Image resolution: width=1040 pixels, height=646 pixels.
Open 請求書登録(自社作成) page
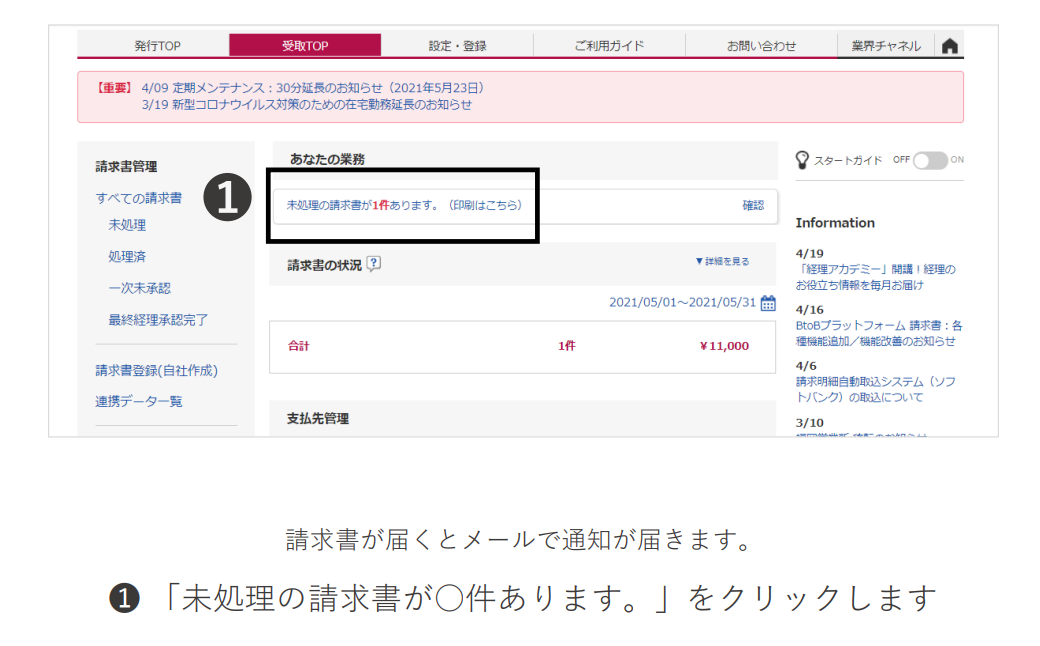(x=156, y=370)
